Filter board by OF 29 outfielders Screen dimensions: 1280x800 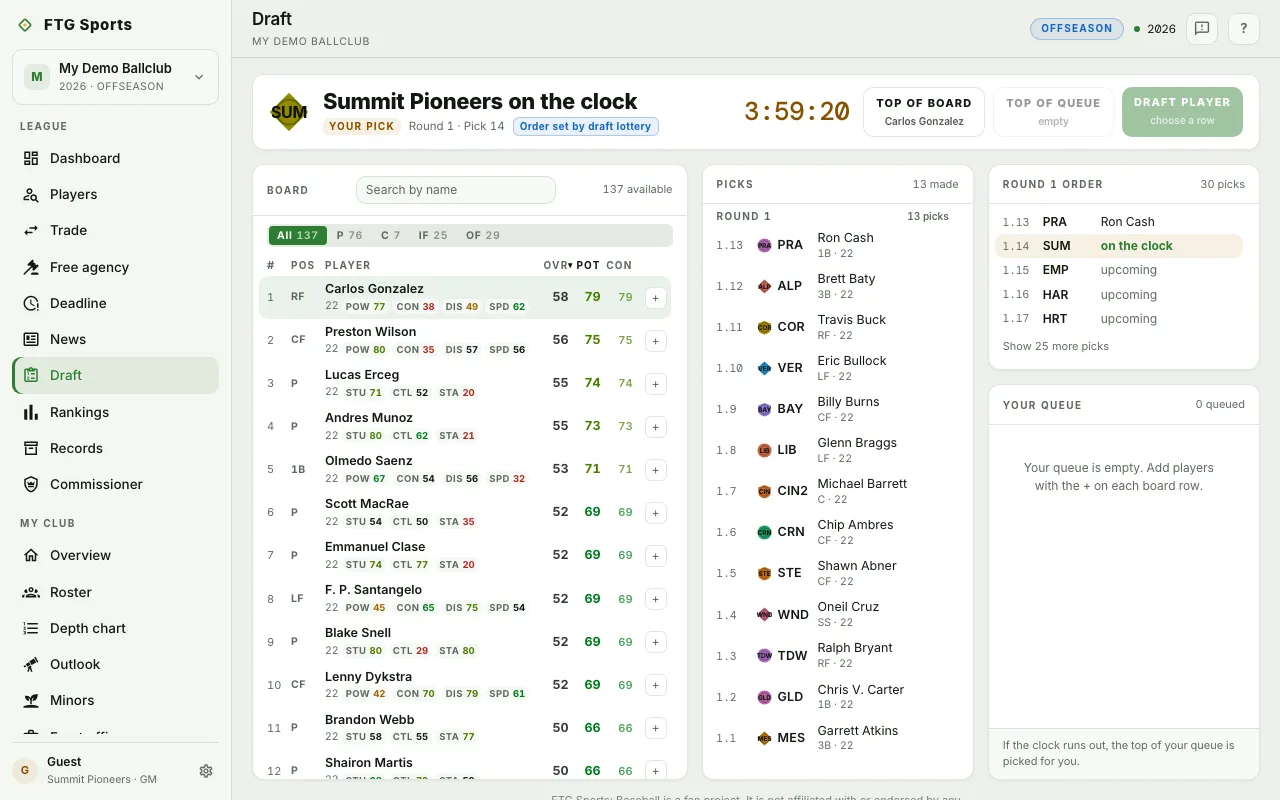[483, 235]
